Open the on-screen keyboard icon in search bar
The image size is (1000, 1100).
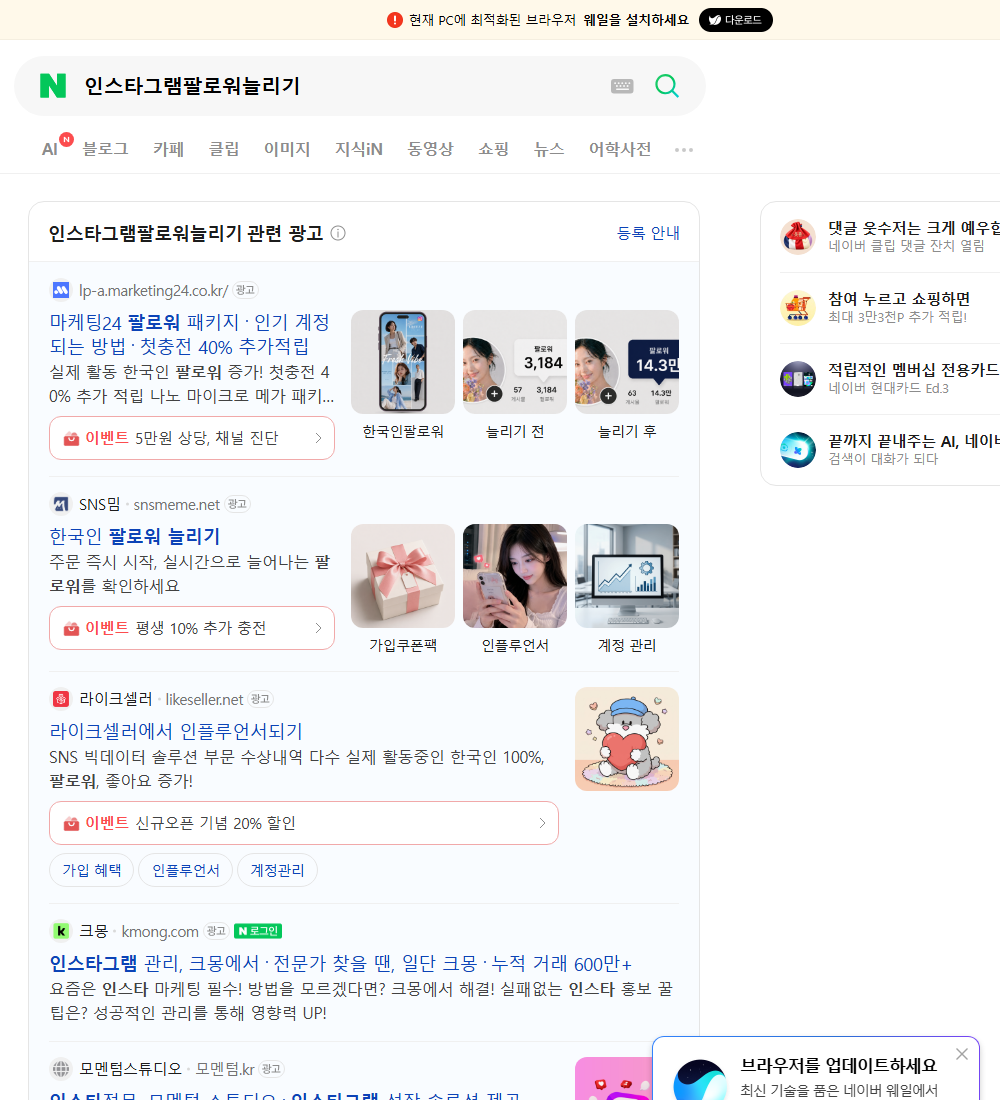click(622, 86)
